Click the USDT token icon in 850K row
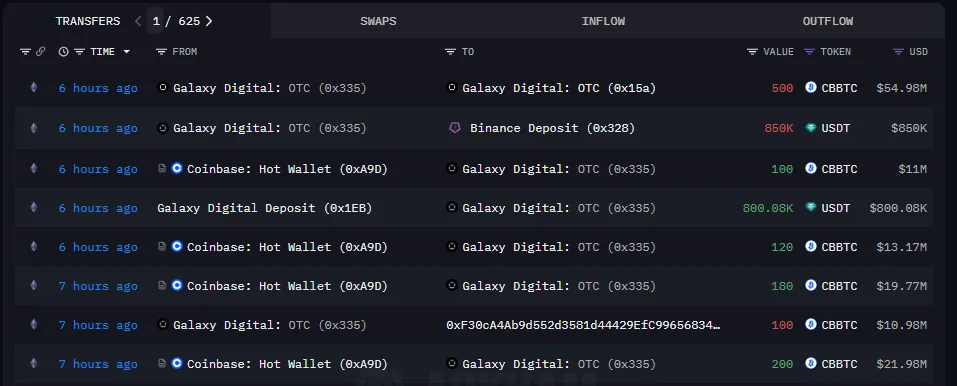Viewport: 957px width, 386px height. click(811, 128)
